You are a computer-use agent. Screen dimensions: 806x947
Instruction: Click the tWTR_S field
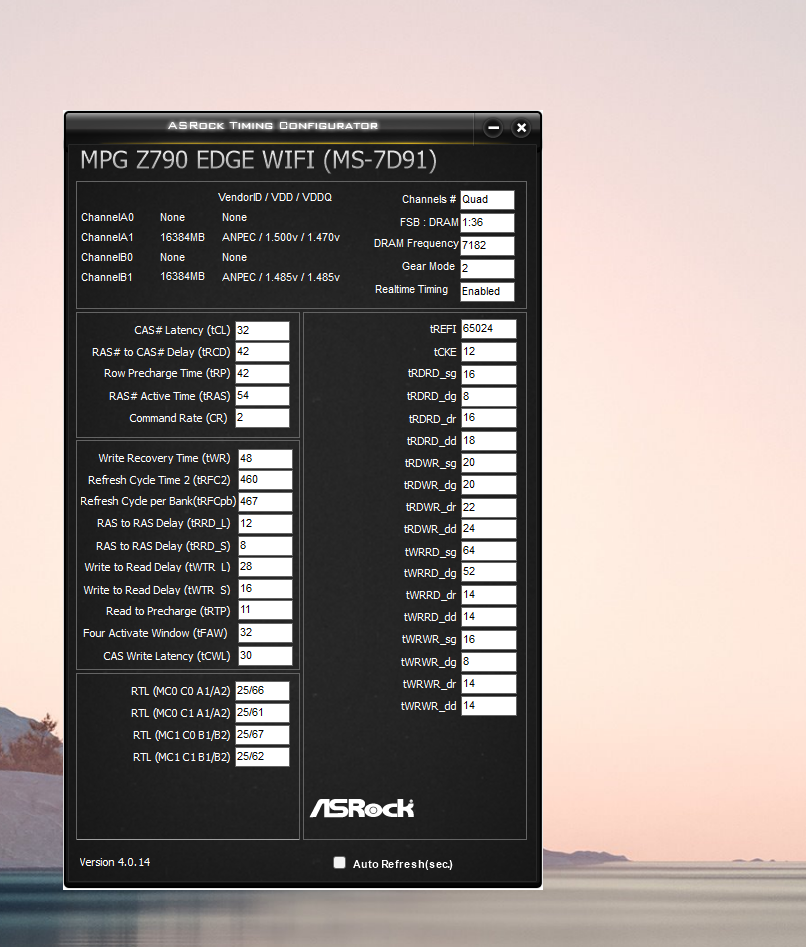pos(265,589)
